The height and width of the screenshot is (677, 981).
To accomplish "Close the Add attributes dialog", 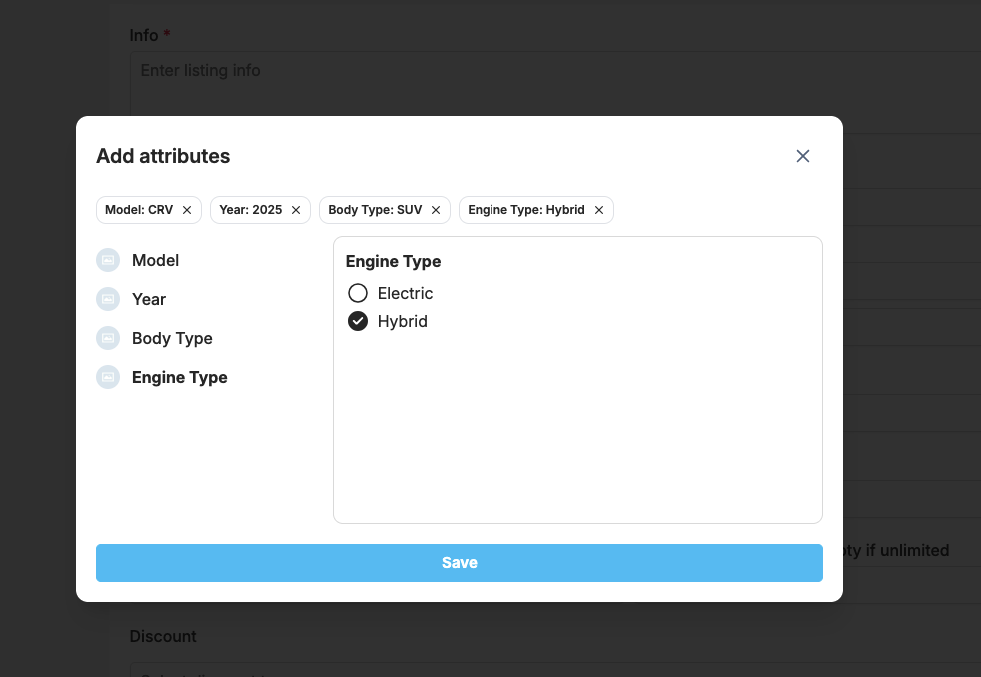I will [802, 156].
